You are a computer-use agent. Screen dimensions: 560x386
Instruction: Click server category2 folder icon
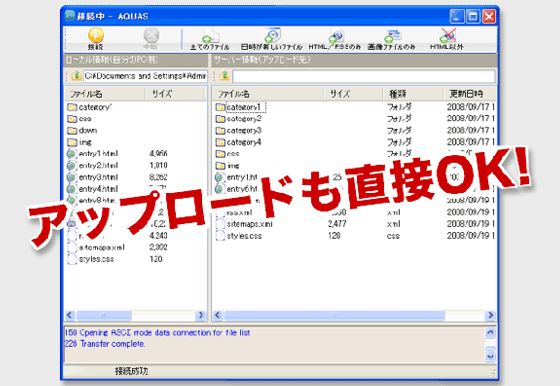220,119
